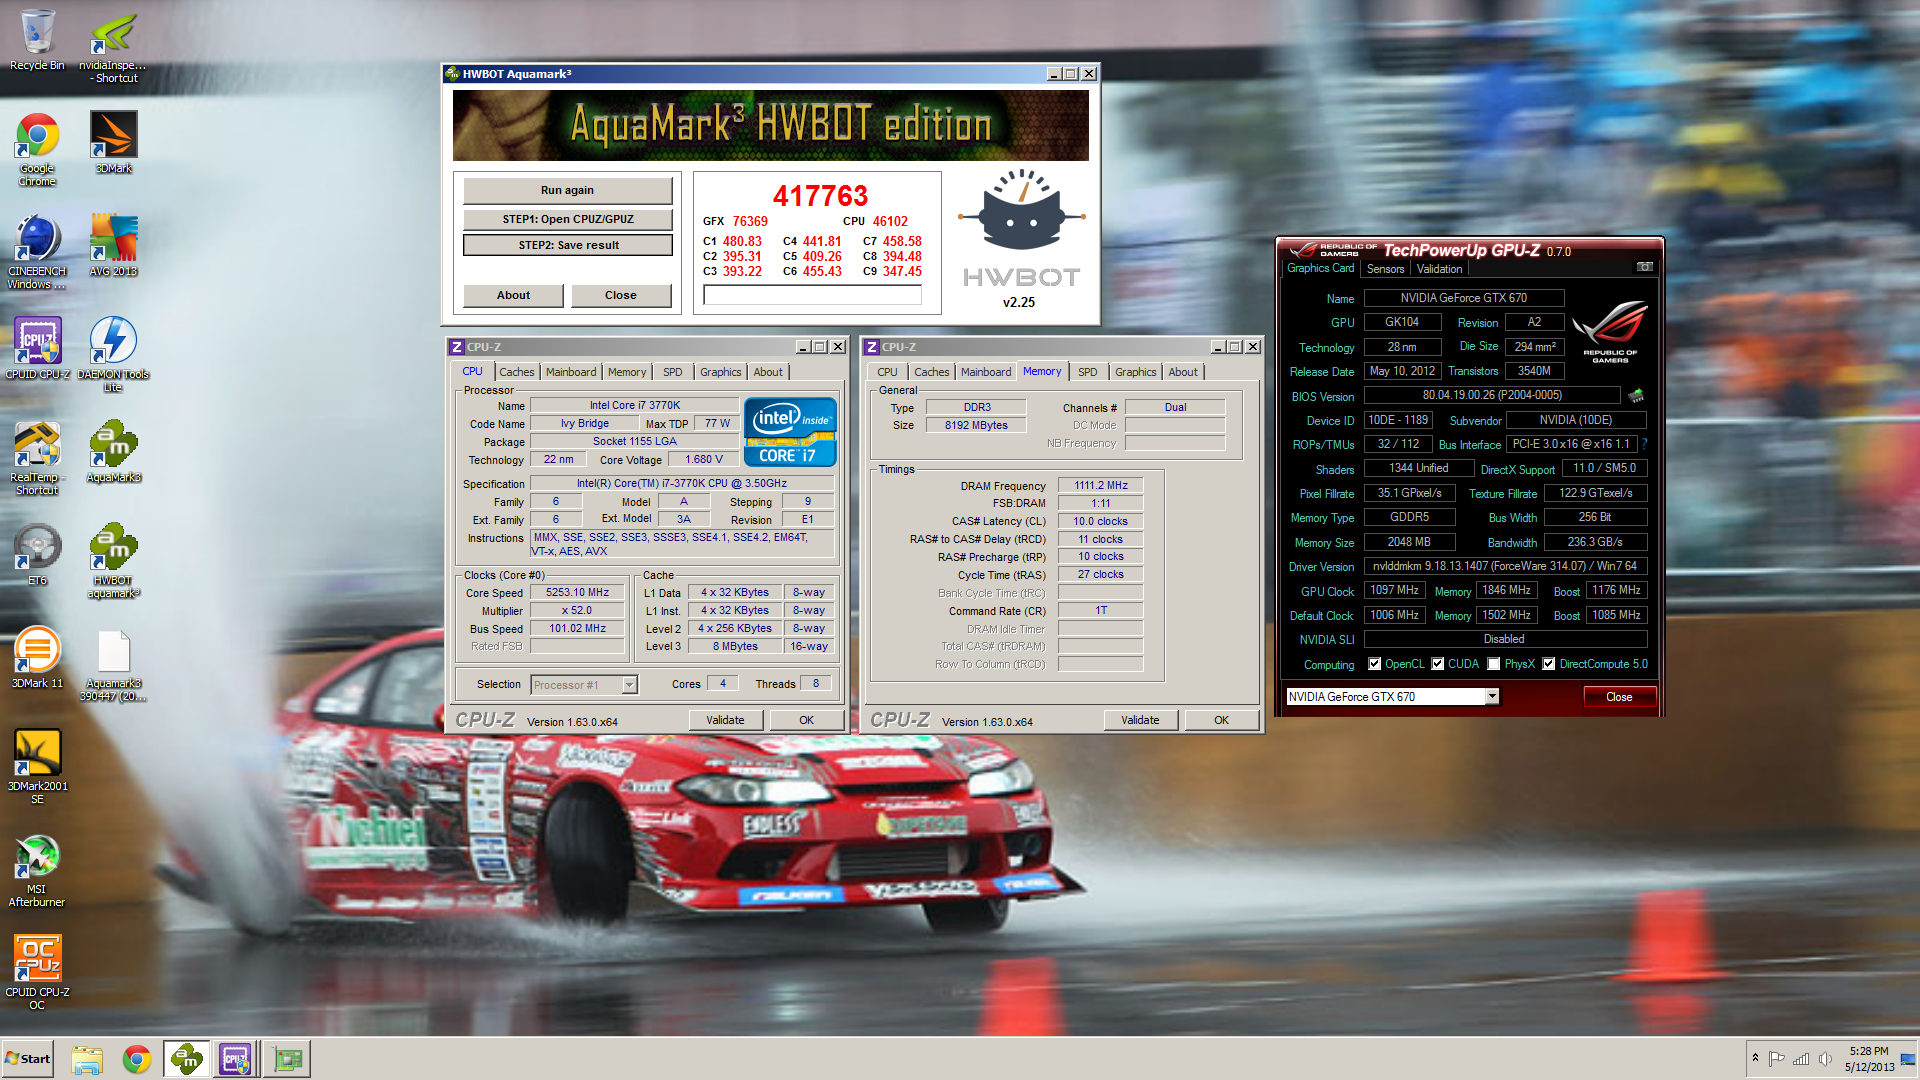Toggle the PhysX checkbox in GPU-Z

pos(1494,664)
